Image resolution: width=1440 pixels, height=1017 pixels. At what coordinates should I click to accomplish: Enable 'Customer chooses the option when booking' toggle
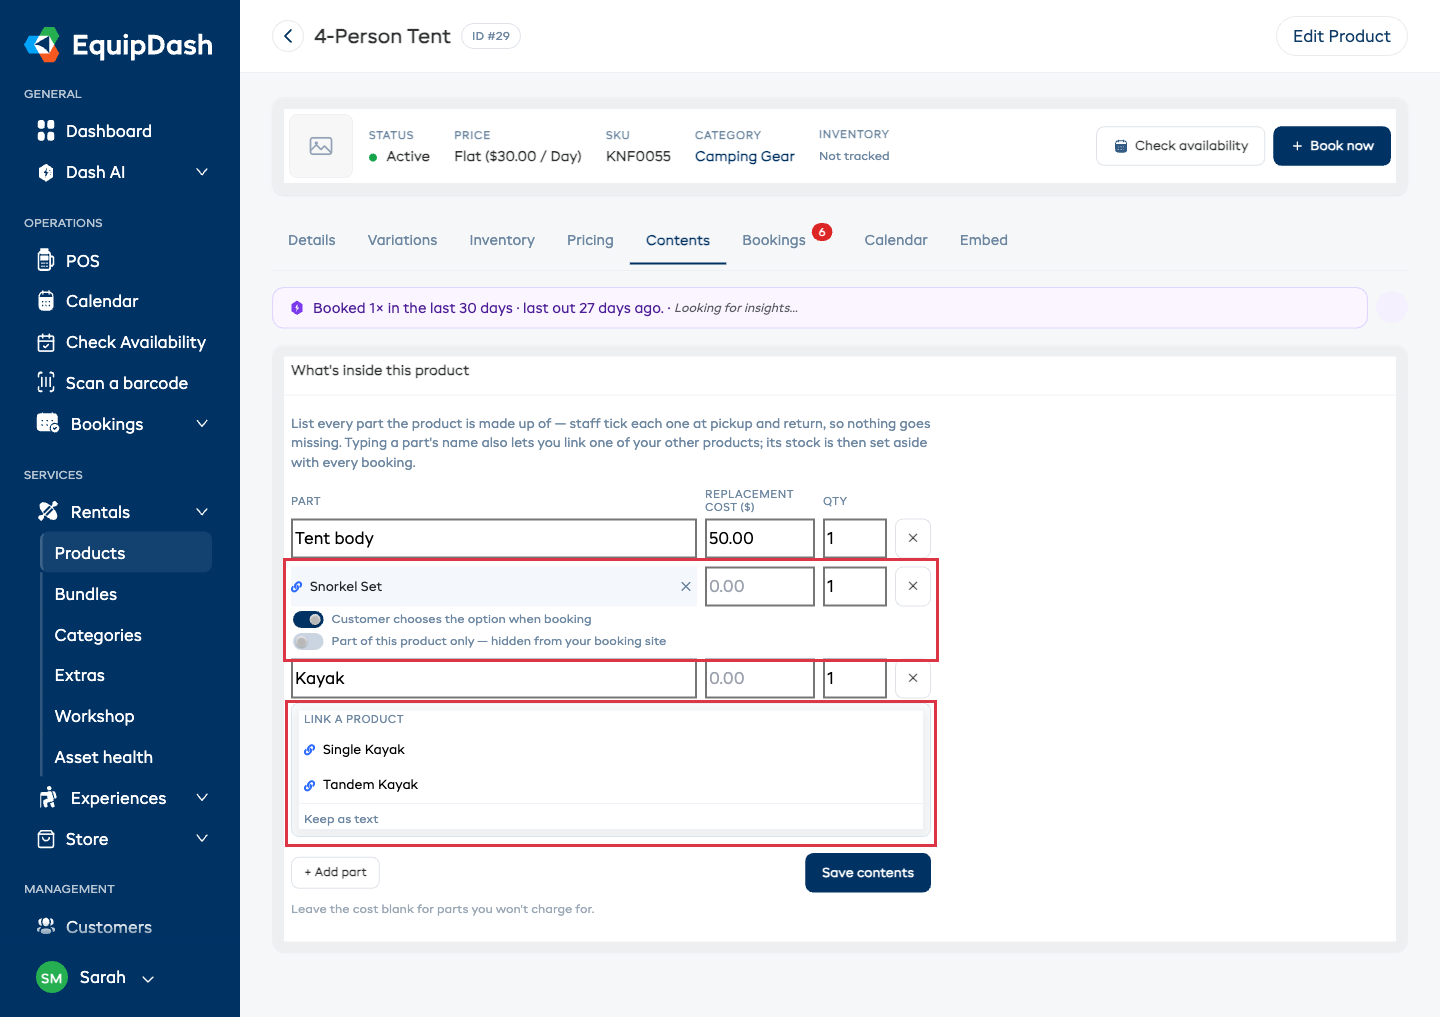(308, 619)
